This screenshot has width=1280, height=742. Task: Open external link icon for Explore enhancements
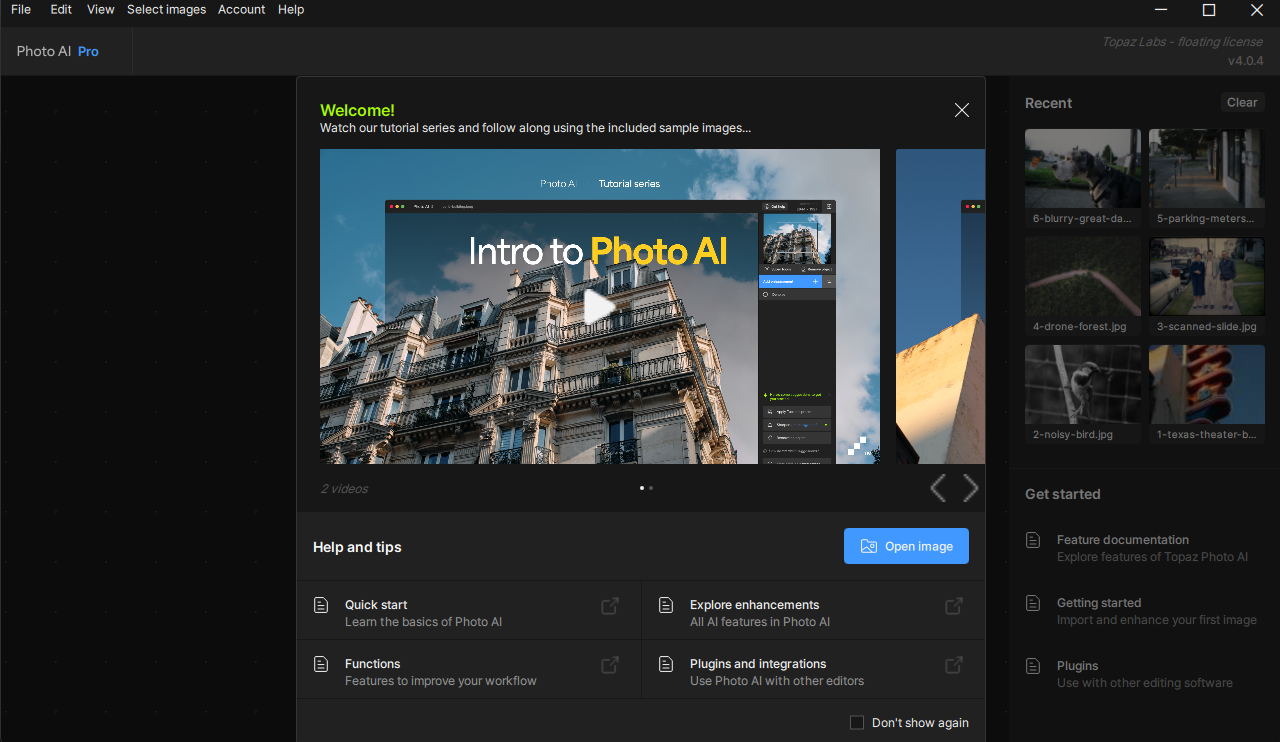tap(954, 606)
